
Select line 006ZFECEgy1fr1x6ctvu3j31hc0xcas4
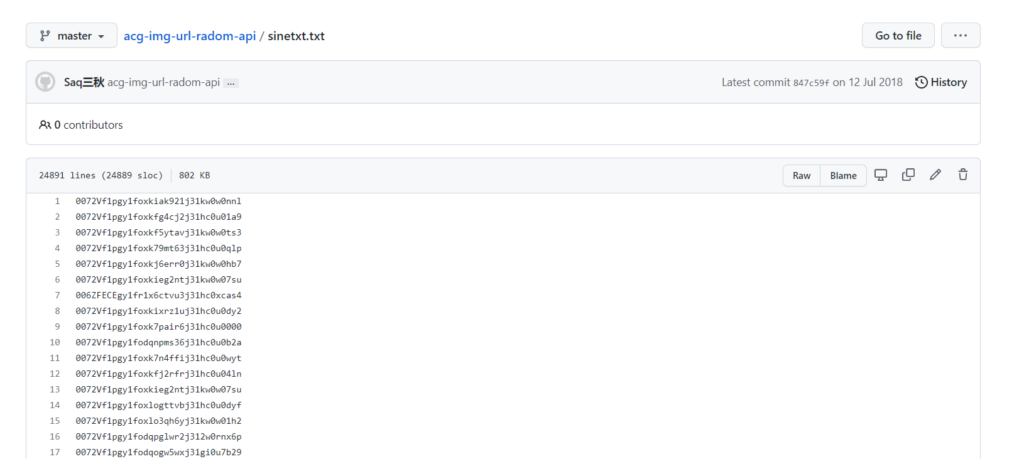click(x=158, y=295)
